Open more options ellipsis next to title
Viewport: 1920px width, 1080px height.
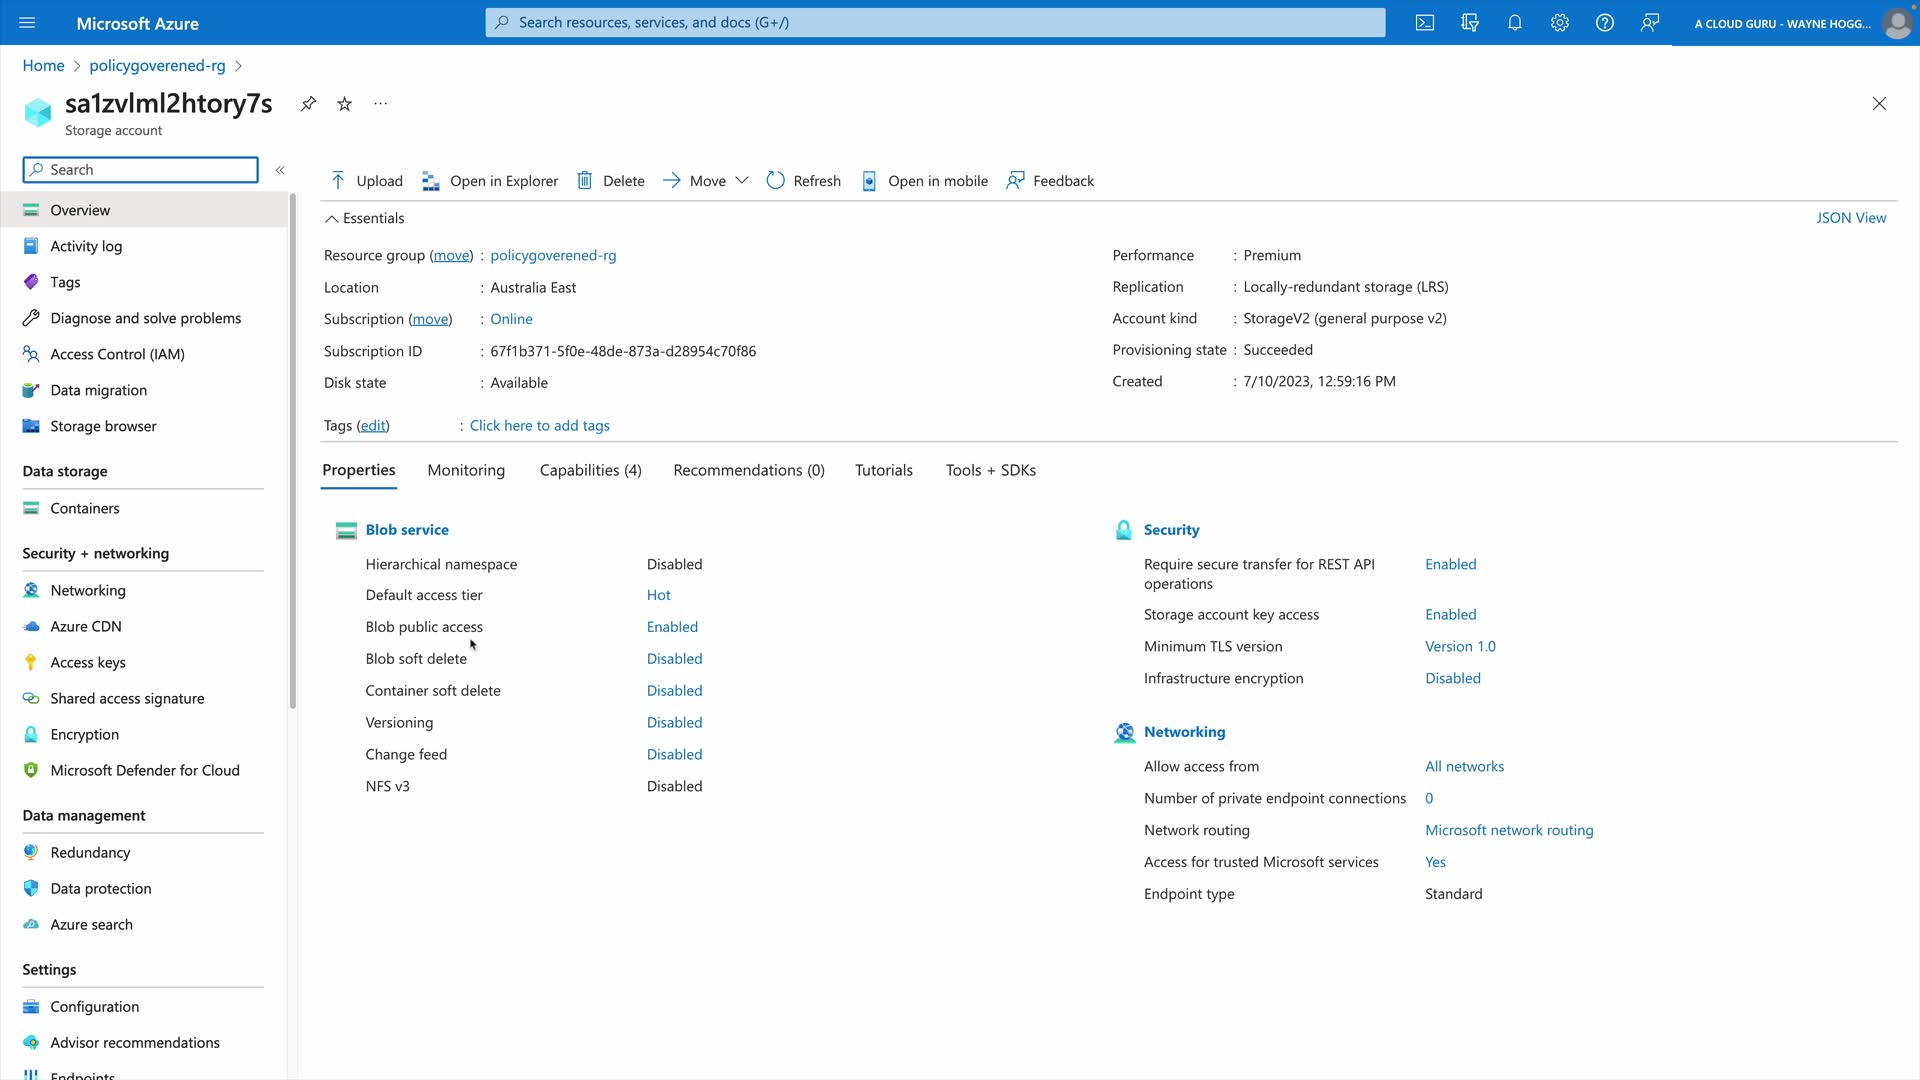pos(380,104)
